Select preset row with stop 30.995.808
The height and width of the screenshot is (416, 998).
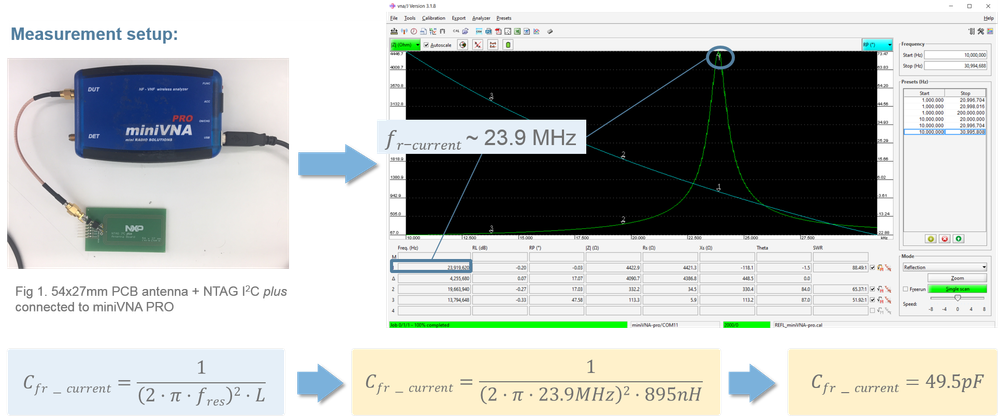[945, 132]
